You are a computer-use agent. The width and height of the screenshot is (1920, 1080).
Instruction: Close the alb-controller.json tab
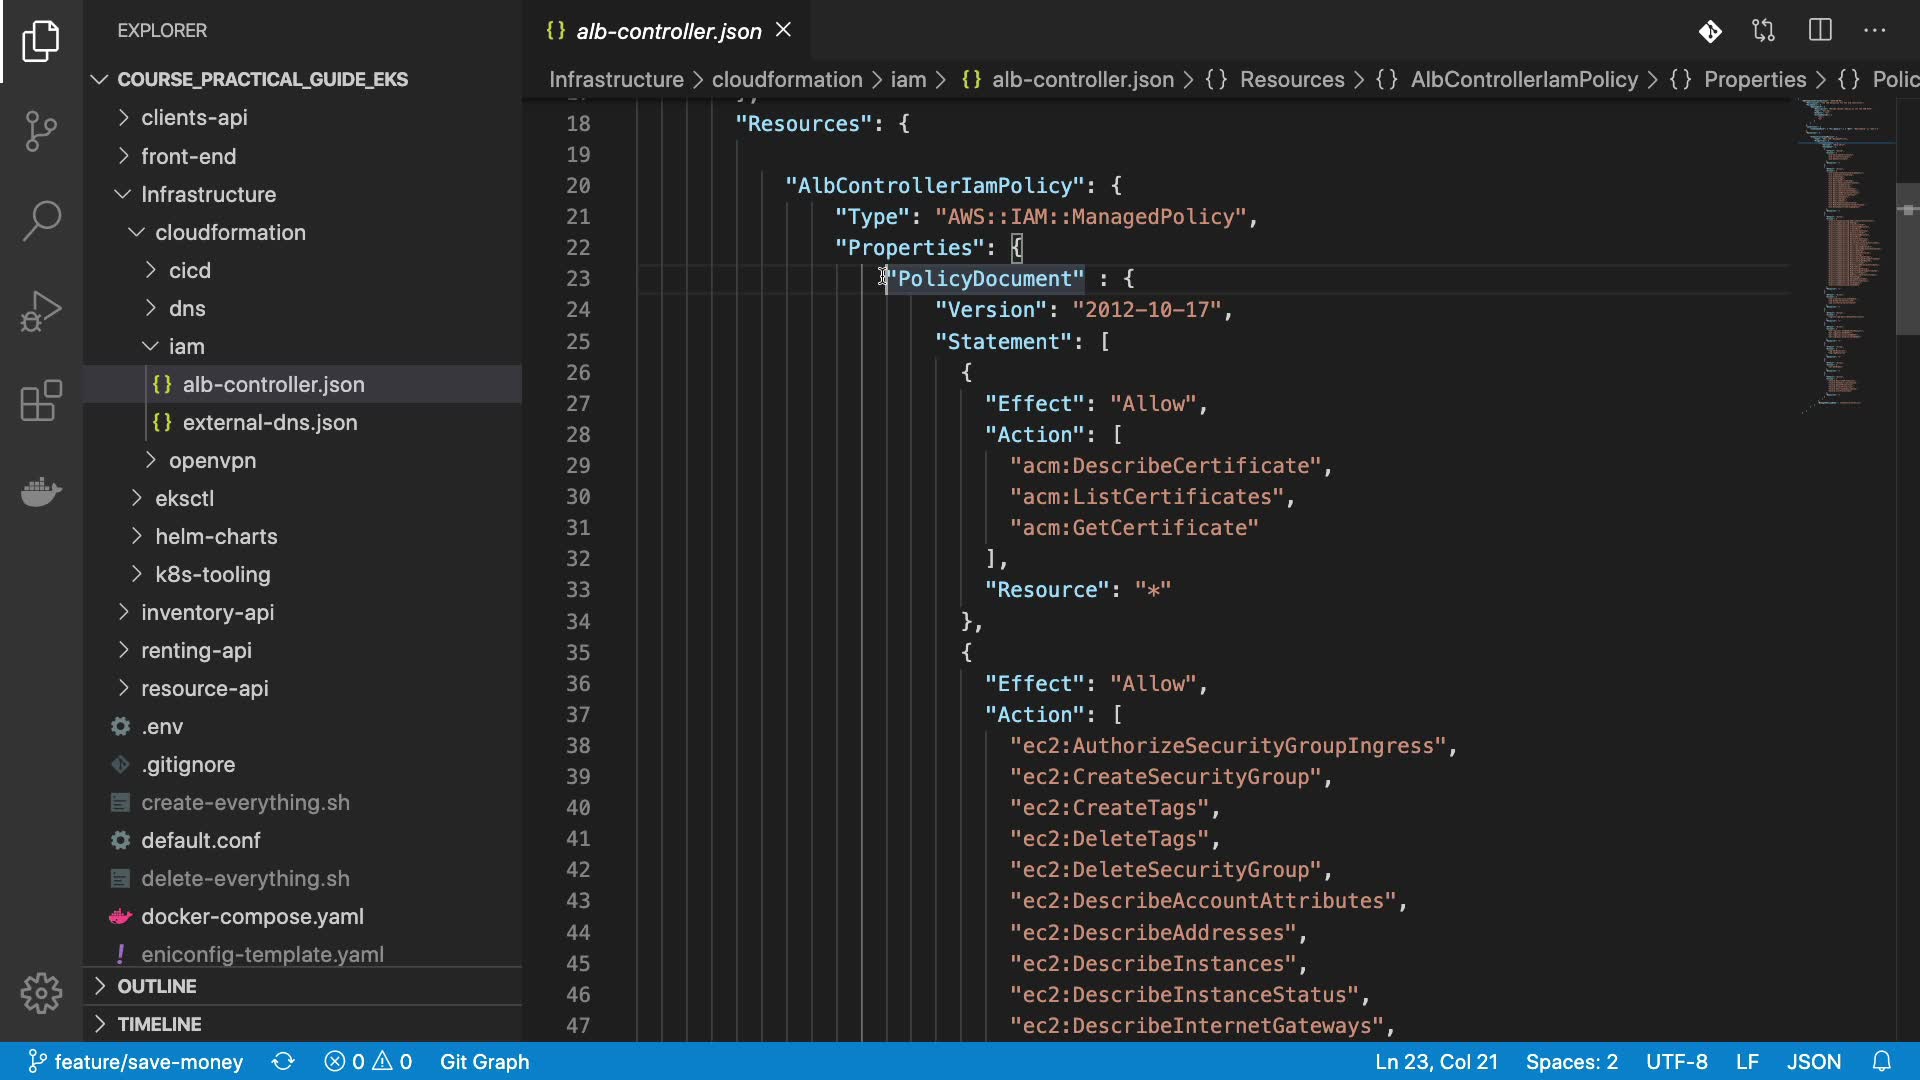(x=784, y=30)
